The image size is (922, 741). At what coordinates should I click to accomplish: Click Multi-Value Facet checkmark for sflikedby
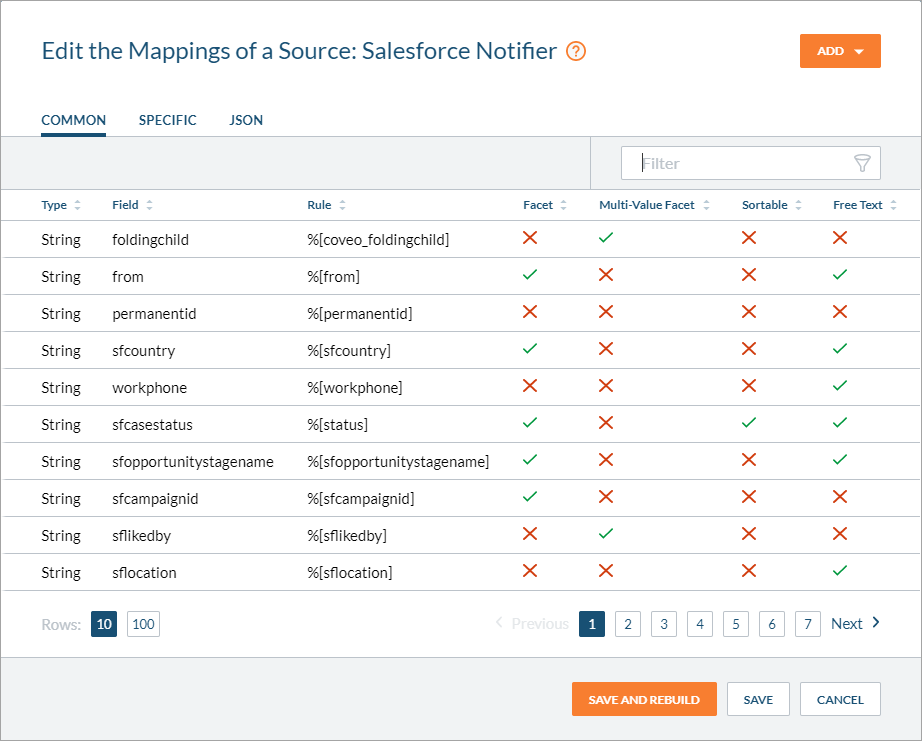pyautogui.click(x=606, y=534)
